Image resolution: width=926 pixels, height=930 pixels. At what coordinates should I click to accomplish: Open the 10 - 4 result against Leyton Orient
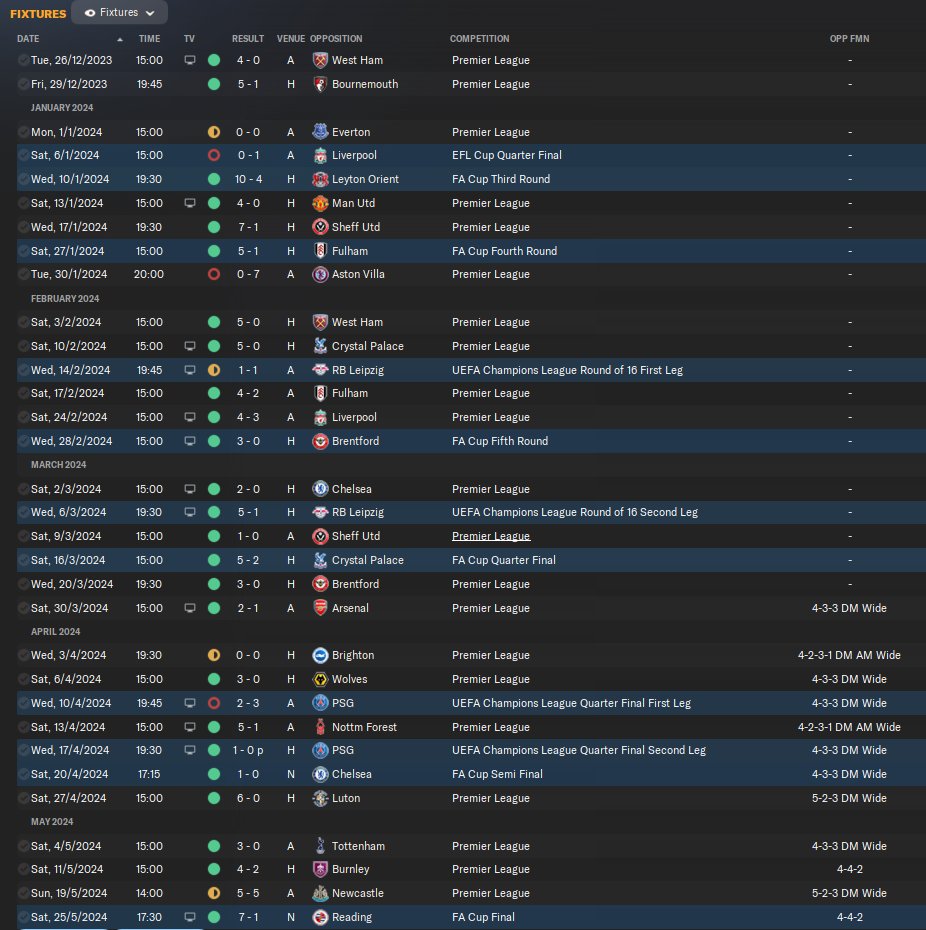(248, 179)
